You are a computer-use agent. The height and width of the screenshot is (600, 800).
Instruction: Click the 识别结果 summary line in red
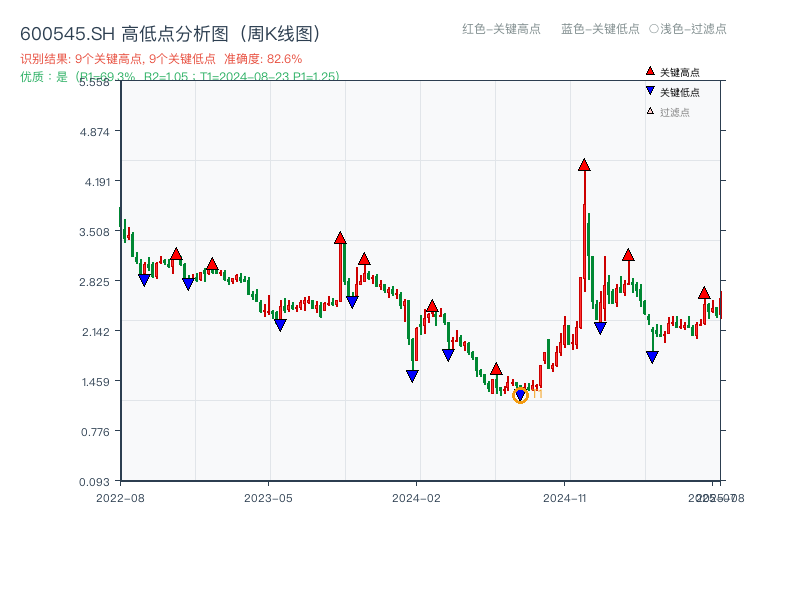click(x=161, y=59)
